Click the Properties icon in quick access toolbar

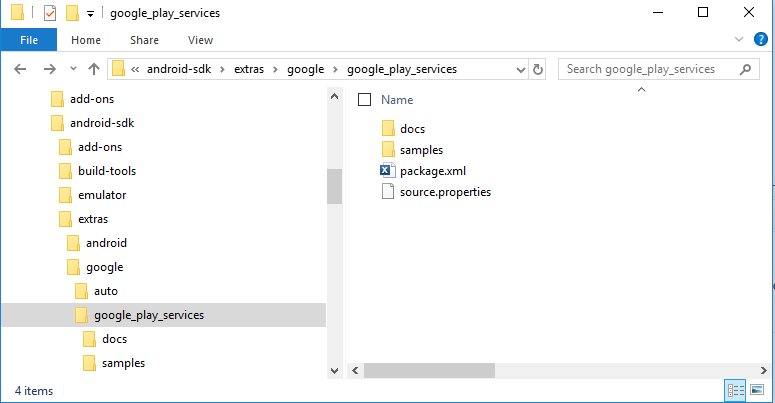coord(49,13)
